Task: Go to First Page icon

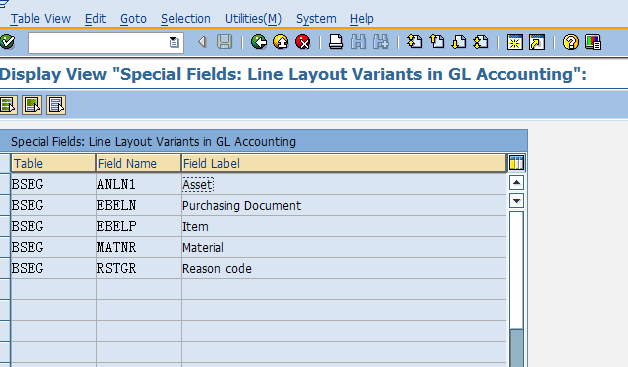Action: (x=415, y=42)
